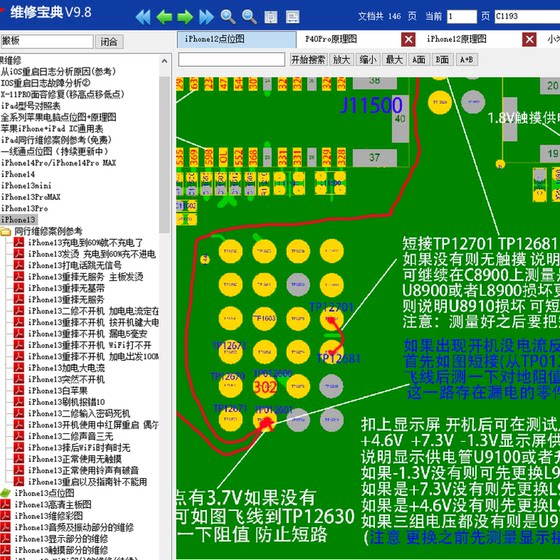Click the current page number field
560x560 pixels.
click(461, 16)
